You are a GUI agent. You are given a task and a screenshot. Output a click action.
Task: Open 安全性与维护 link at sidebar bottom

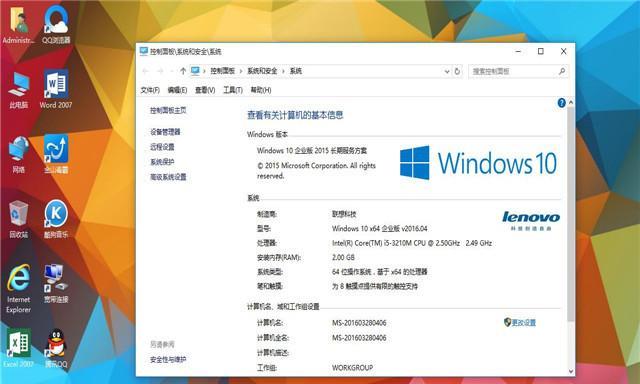(168, 360)
